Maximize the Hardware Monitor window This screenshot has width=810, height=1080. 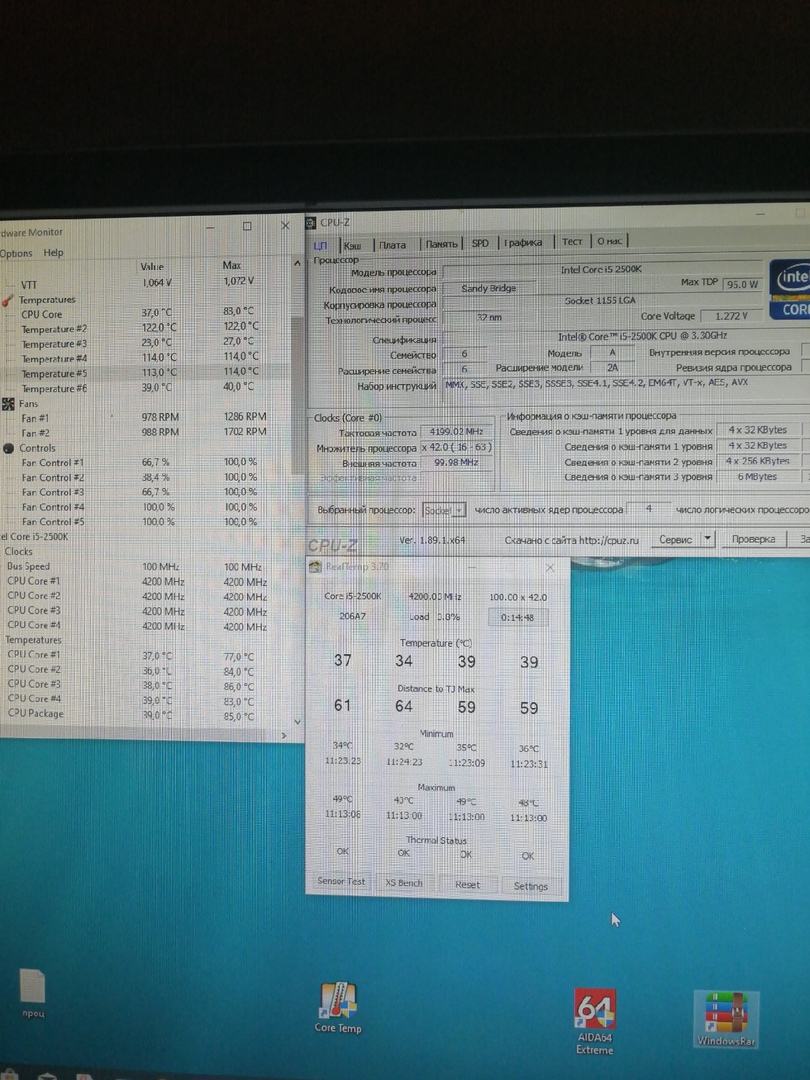pyautogui.click(x=247, y=226)
